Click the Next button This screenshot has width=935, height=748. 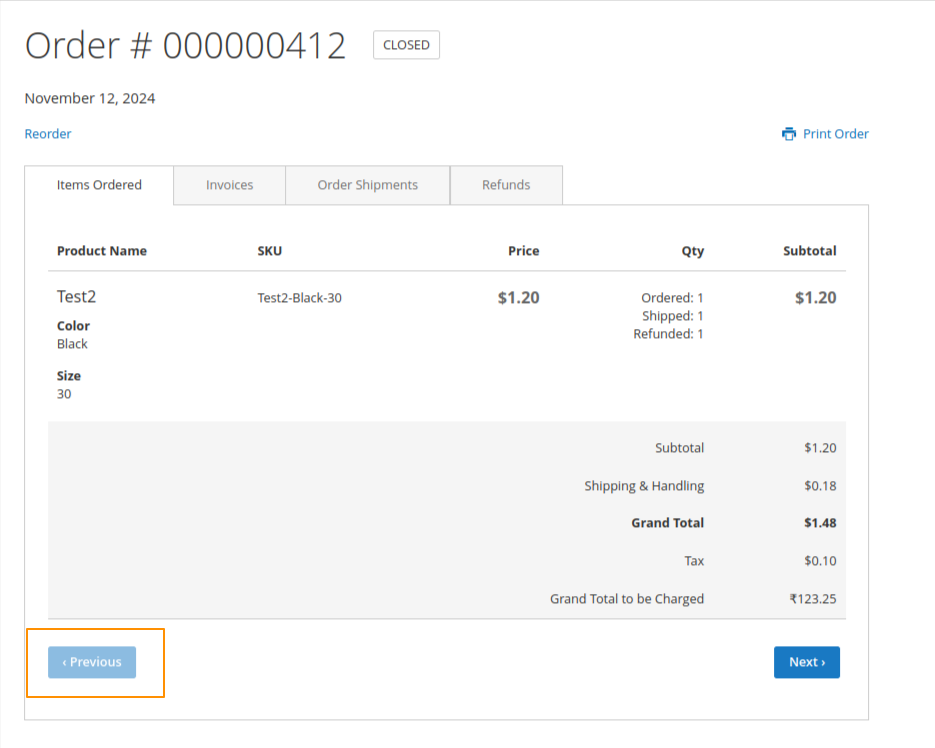point(806,662)
